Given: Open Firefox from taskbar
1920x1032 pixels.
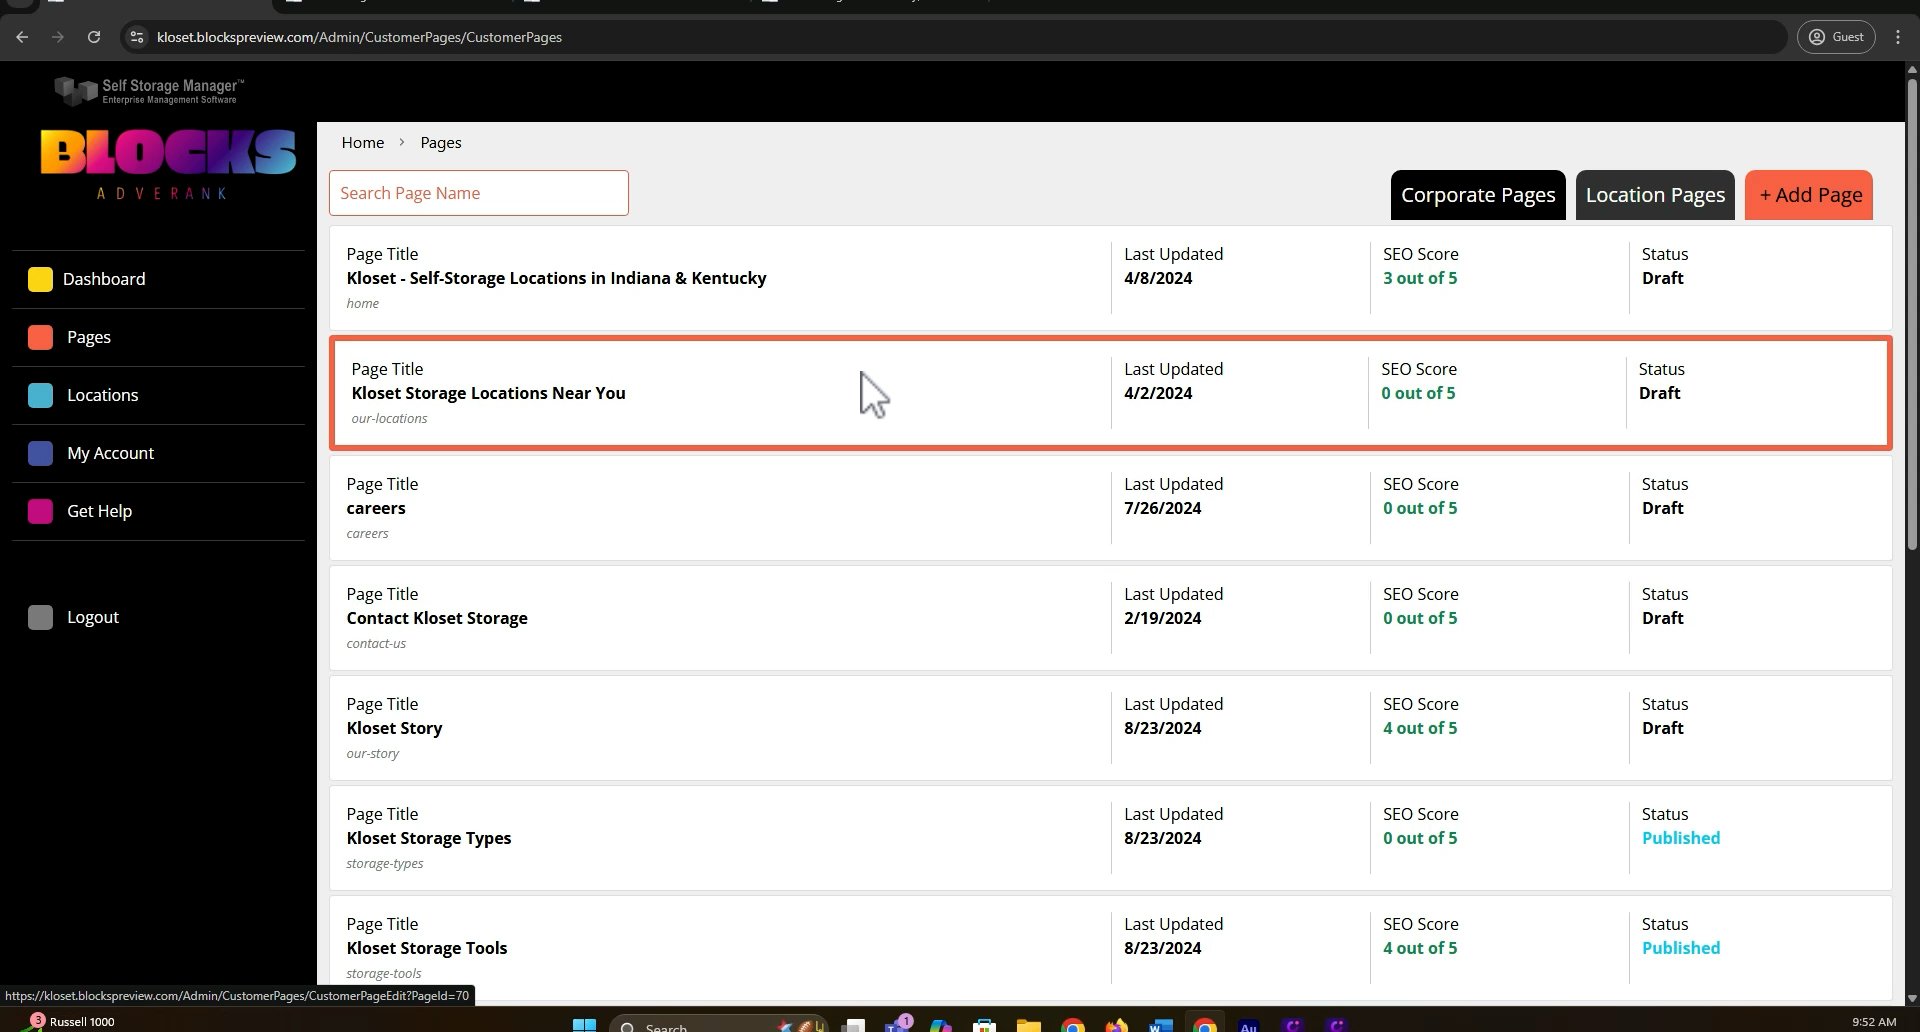Looking at the screenshot, I should (x=1116, y=1025).
